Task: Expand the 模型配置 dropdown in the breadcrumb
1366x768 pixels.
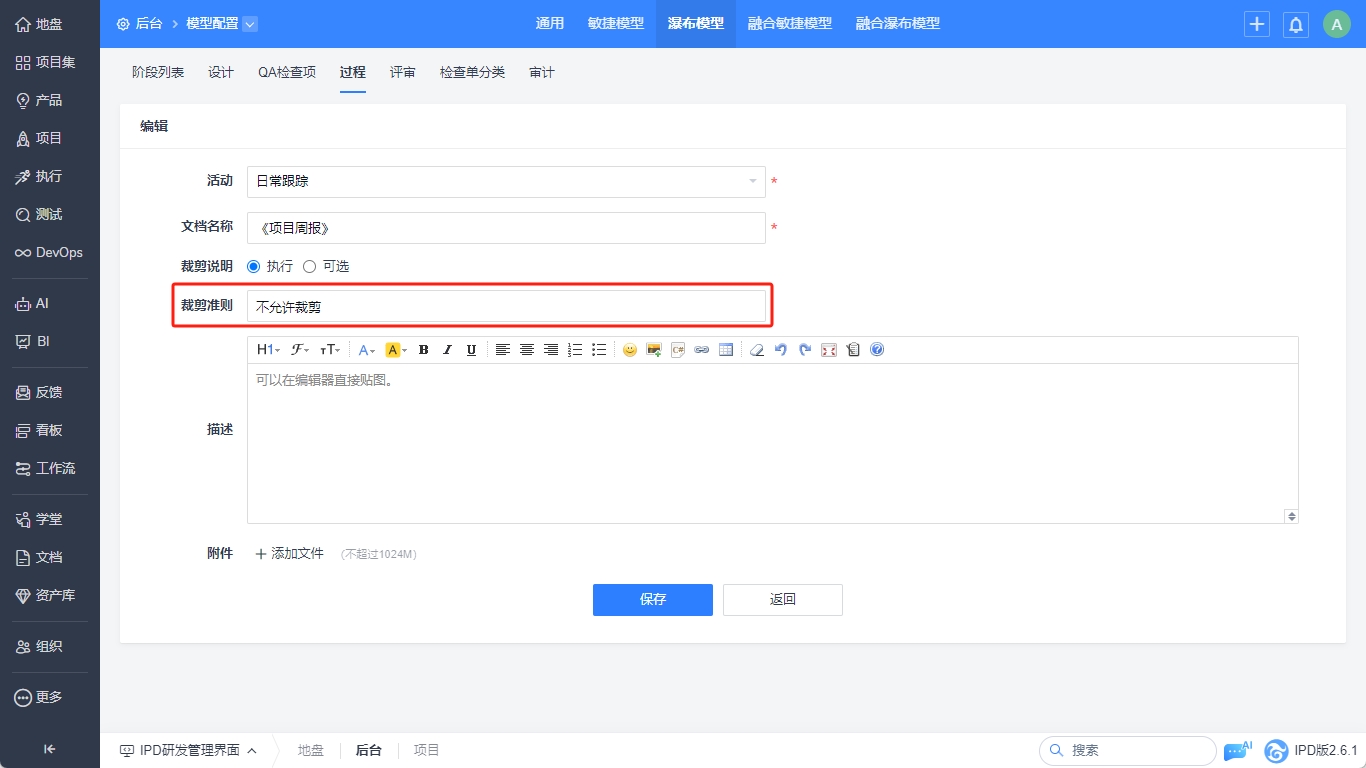Action: coord(250,24)
